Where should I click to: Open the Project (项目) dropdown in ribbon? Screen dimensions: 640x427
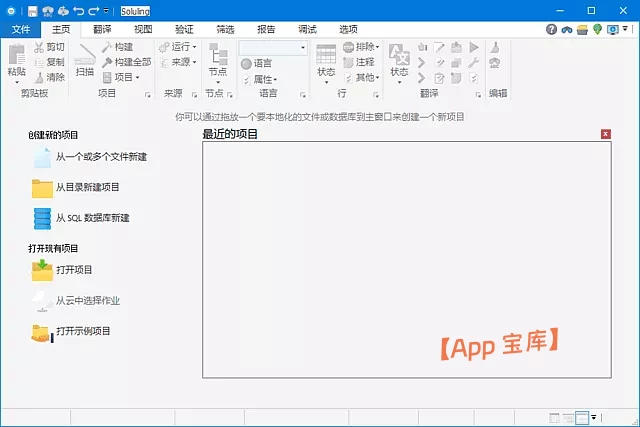(121, 77)
